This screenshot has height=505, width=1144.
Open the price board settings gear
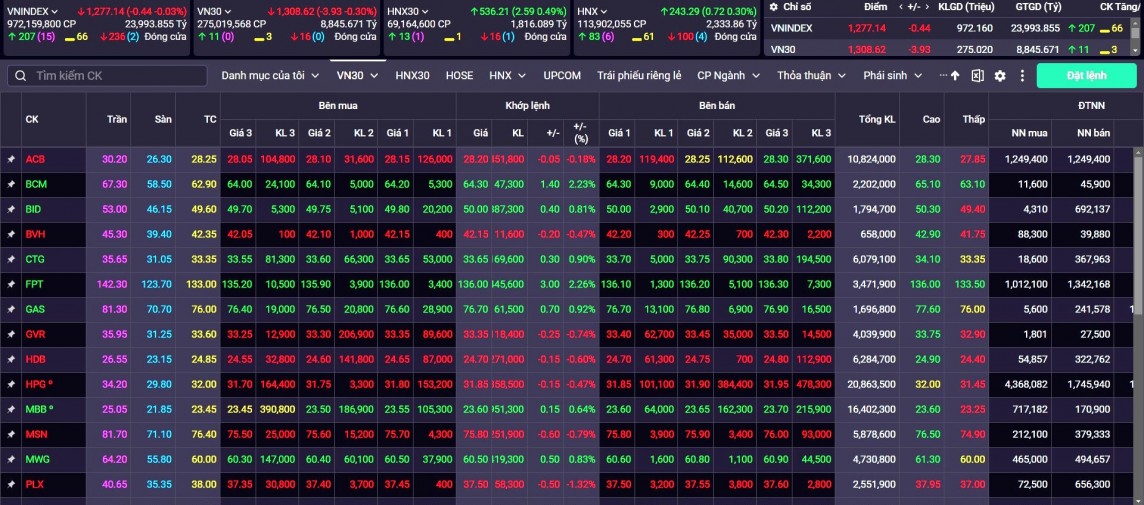click(x=997, y=76)
